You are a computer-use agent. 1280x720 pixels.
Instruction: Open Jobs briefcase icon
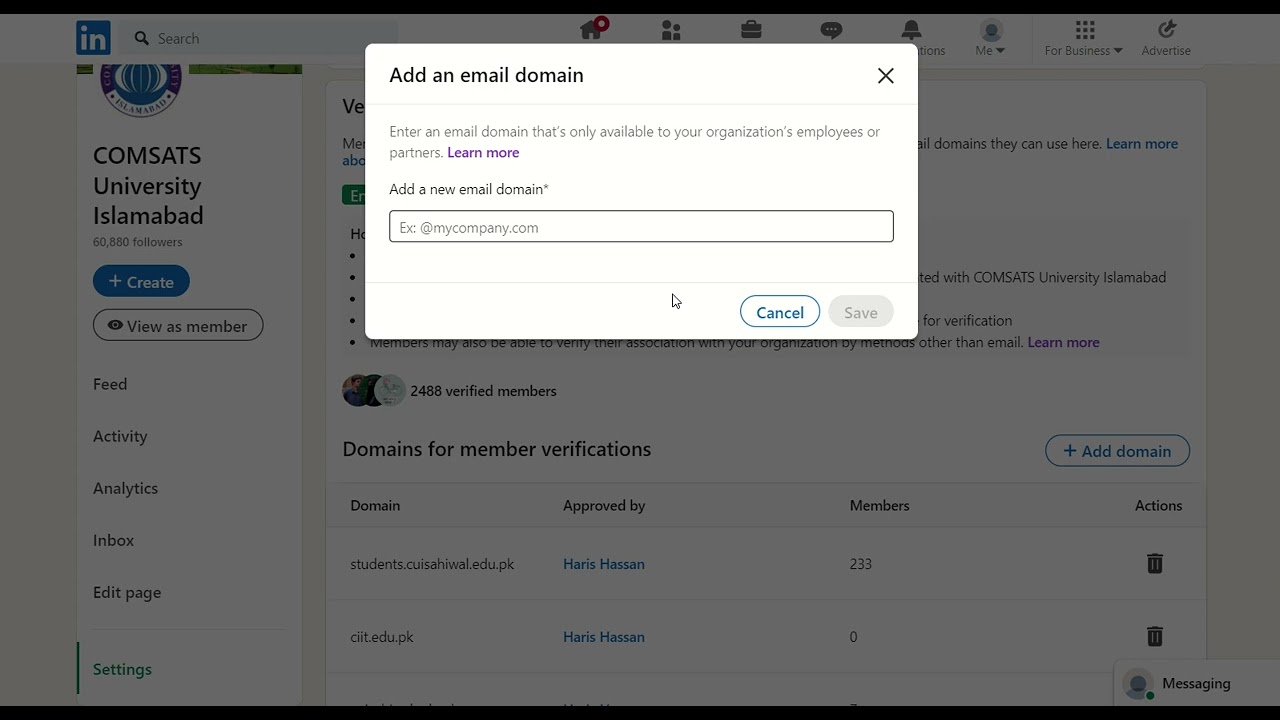pyautogui.click(x=751, y=30)
